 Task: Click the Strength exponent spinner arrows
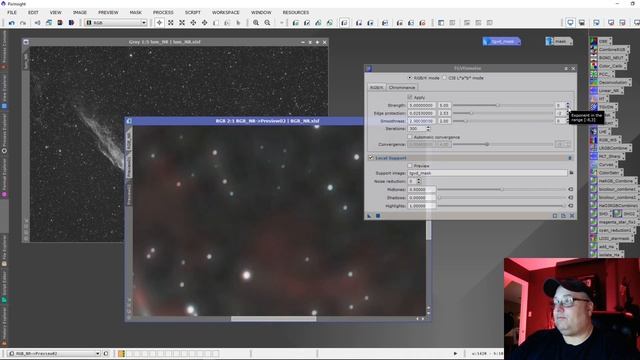click(567, 105)
